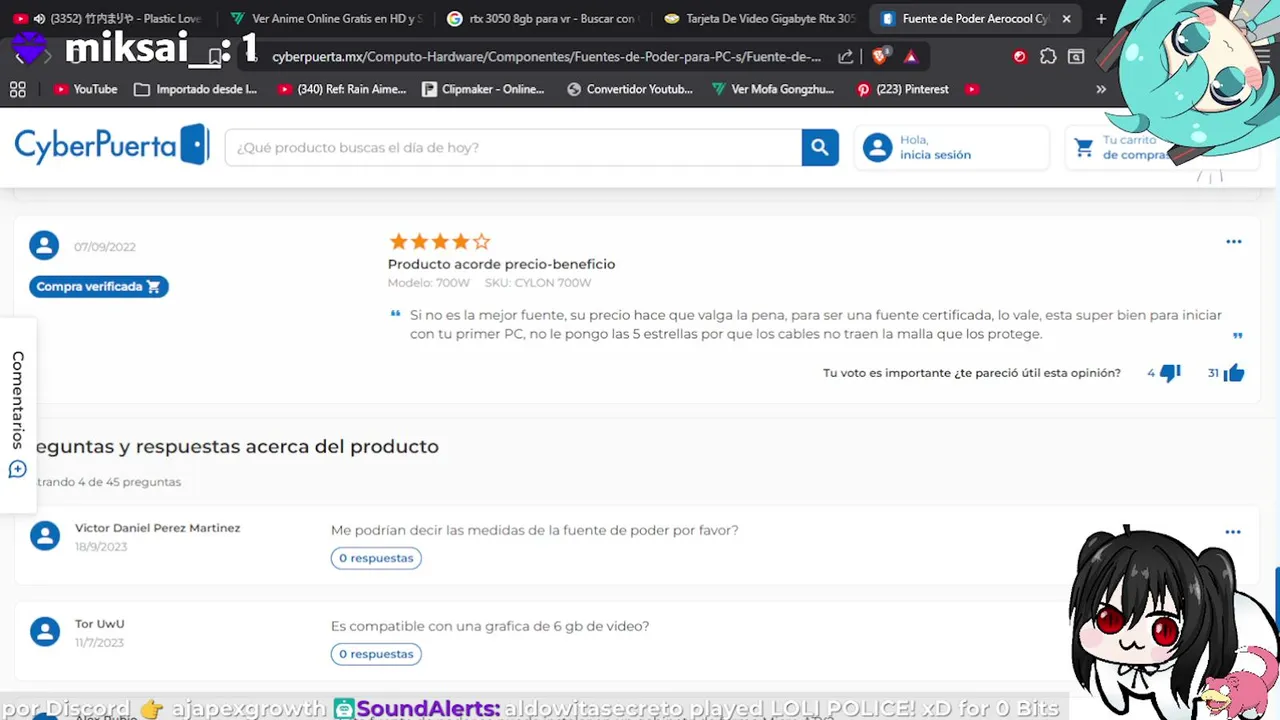Click the name Victor Daniel Perez Martinez
This screenshot has height=720, width=1280.
coord(157,528)
